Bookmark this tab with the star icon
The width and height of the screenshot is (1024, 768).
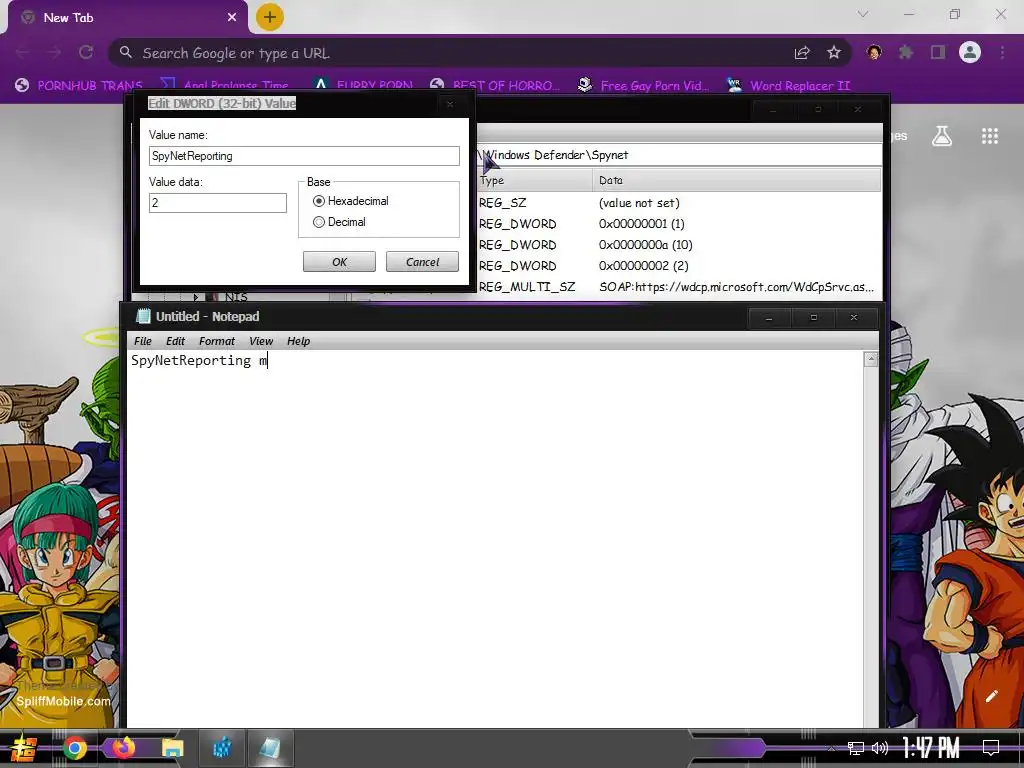pos(834,53)
